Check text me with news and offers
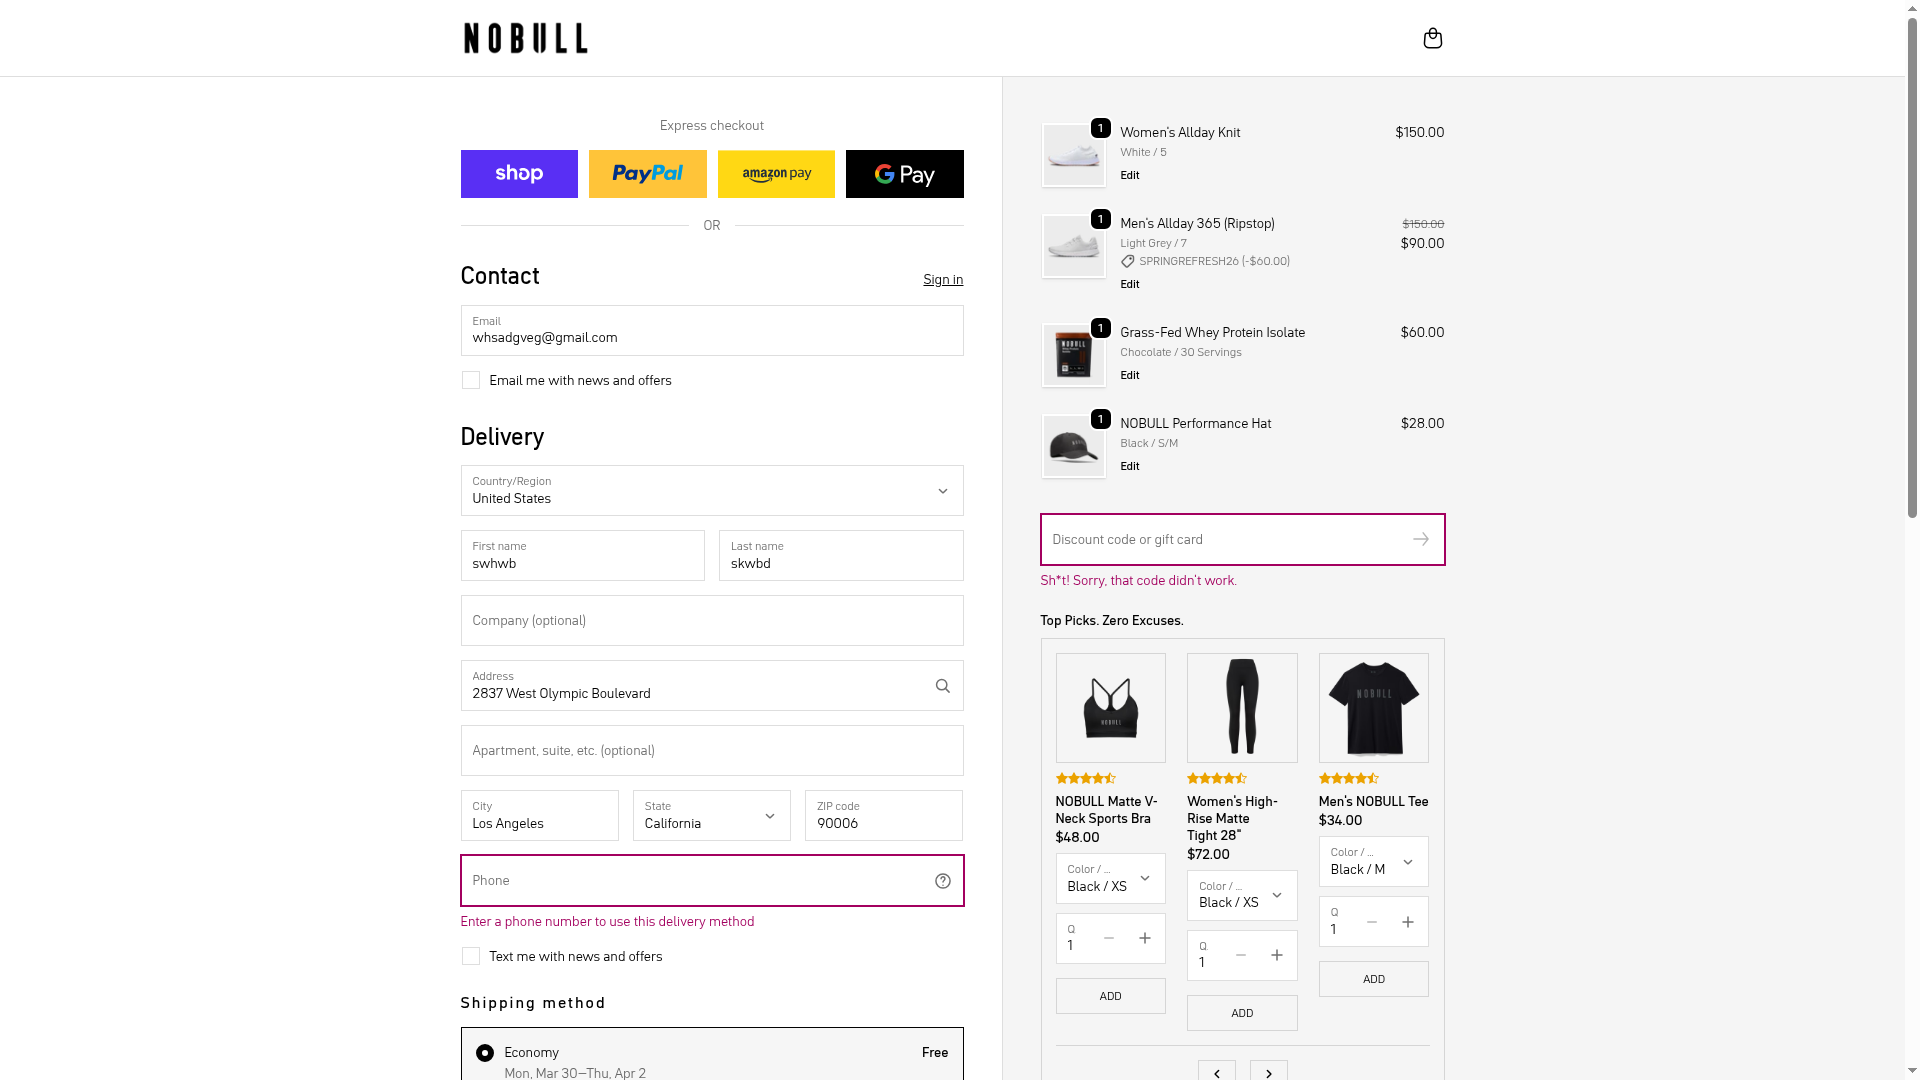 pos(471,957)
